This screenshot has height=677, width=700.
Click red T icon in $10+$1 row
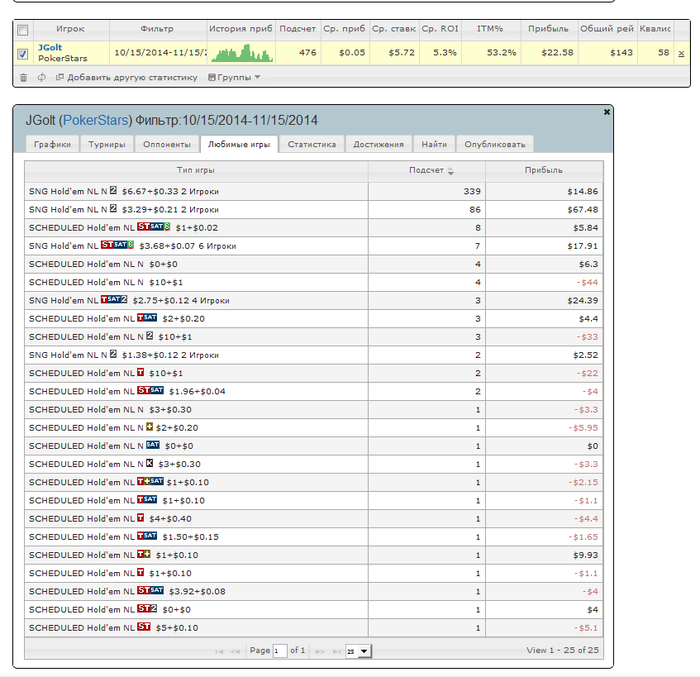141,372
